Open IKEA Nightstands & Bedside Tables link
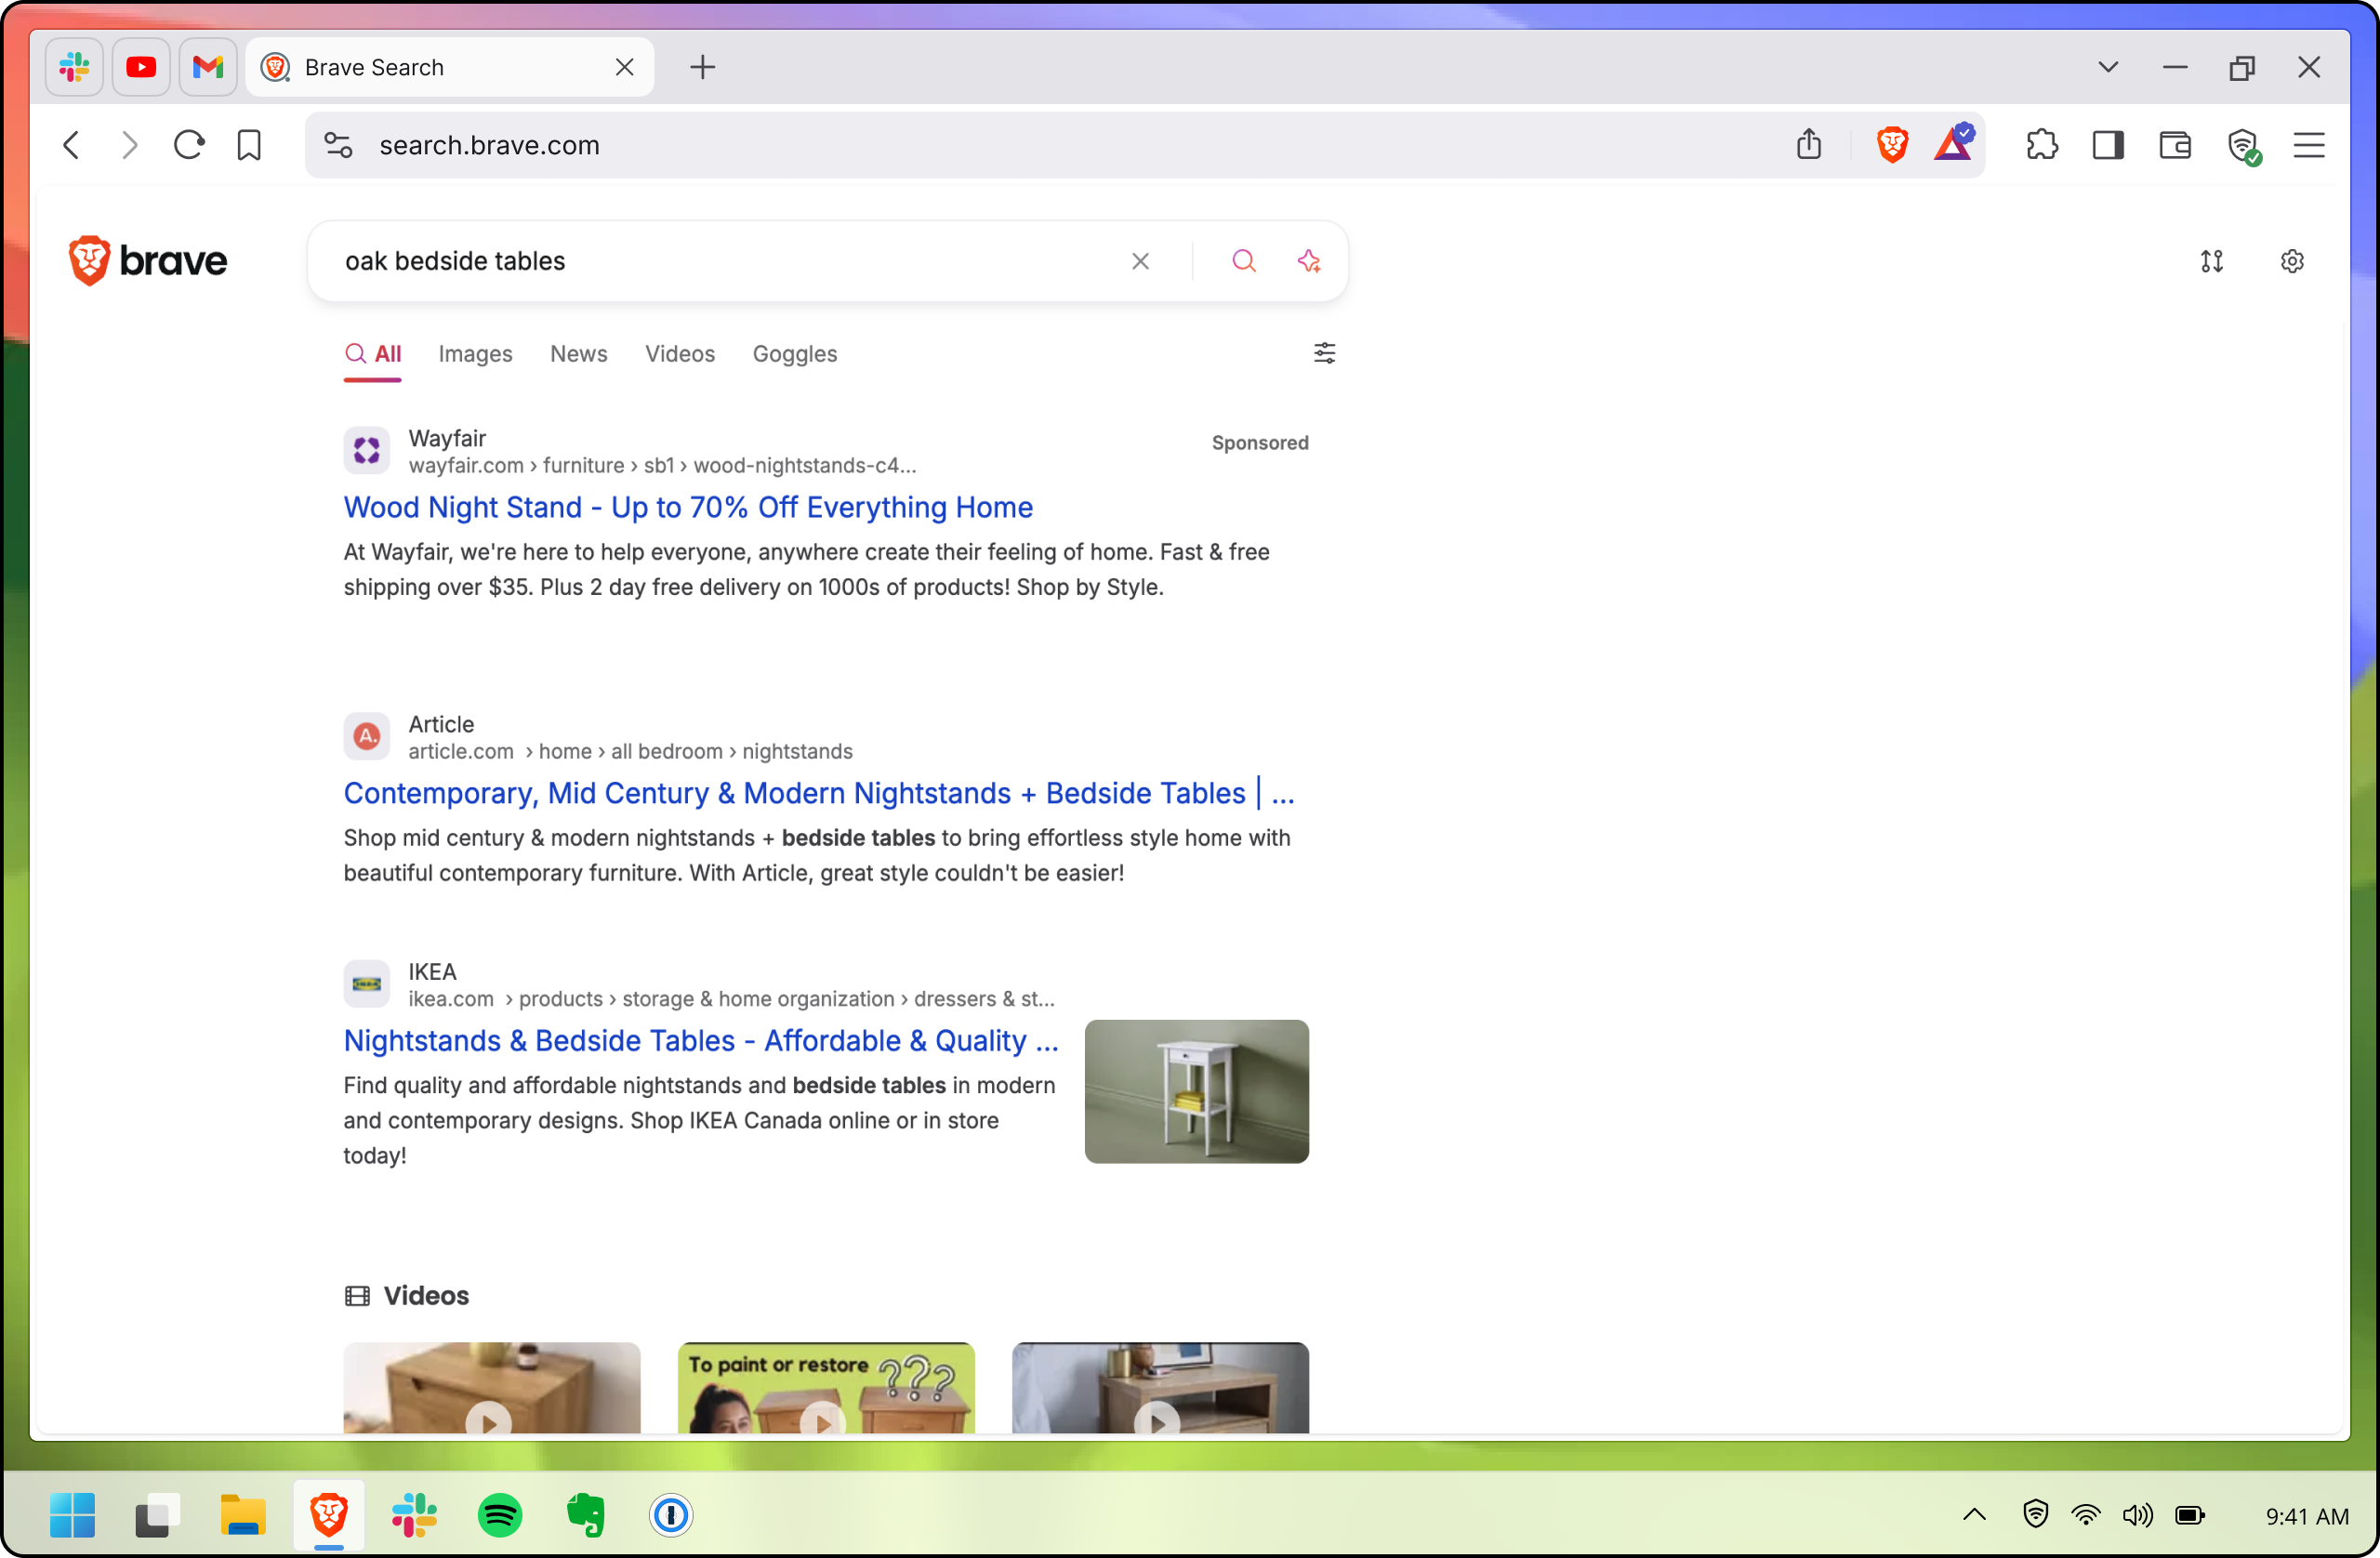Image resolution: width=2380 pixels, height=1558 pixels. (700, 1040)
